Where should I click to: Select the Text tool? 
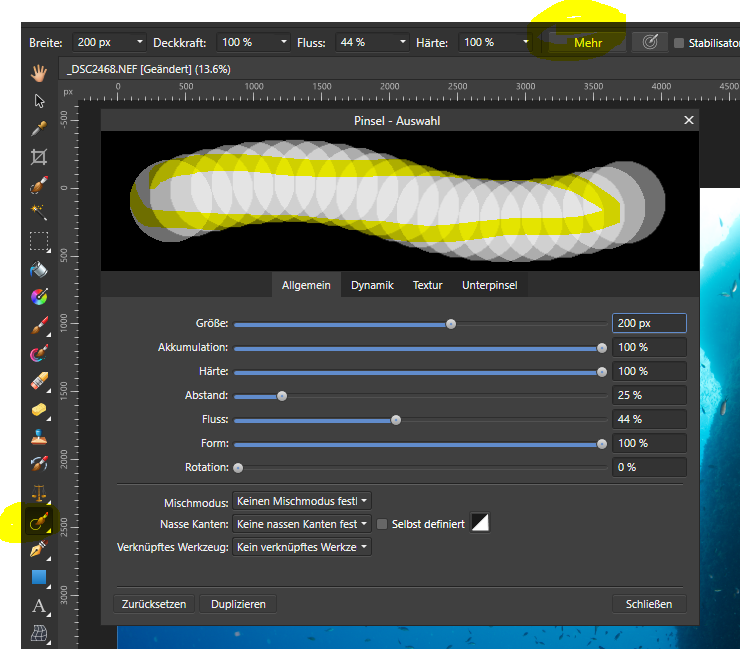[x=39, y=605]
